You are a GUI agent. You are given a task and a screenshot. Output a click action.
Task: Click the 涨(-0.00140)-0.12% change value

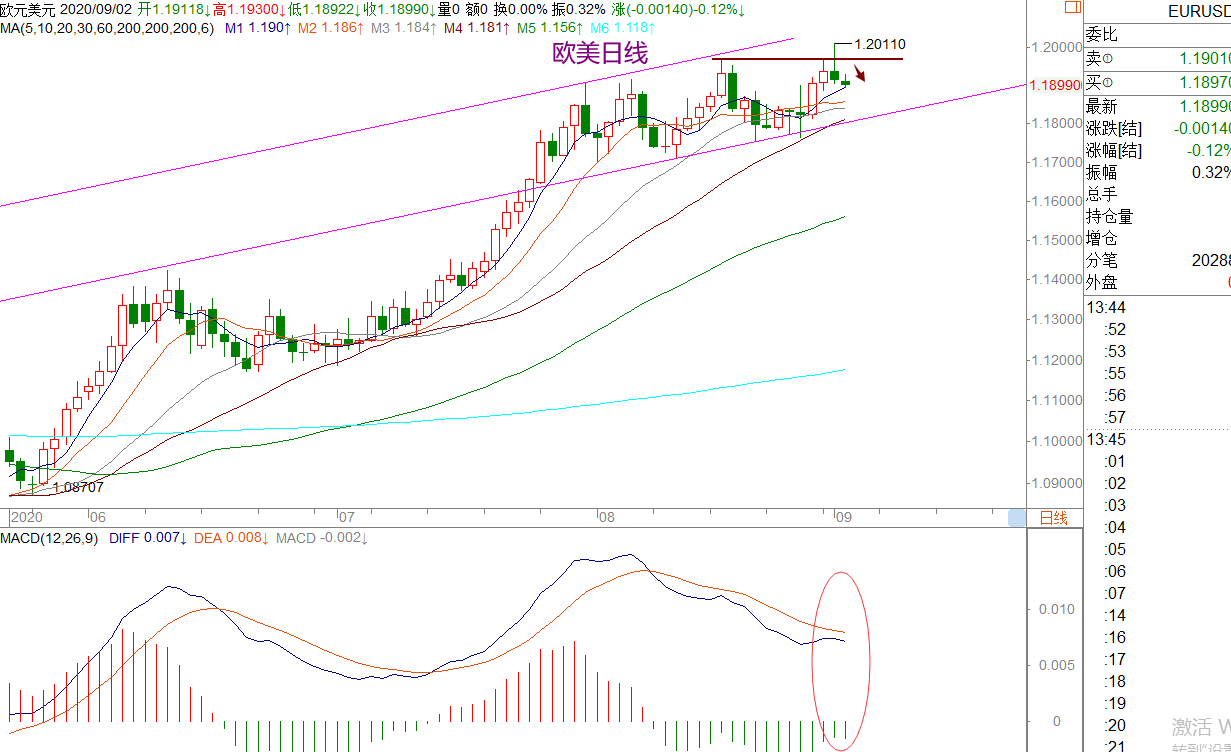click(679, 9)
